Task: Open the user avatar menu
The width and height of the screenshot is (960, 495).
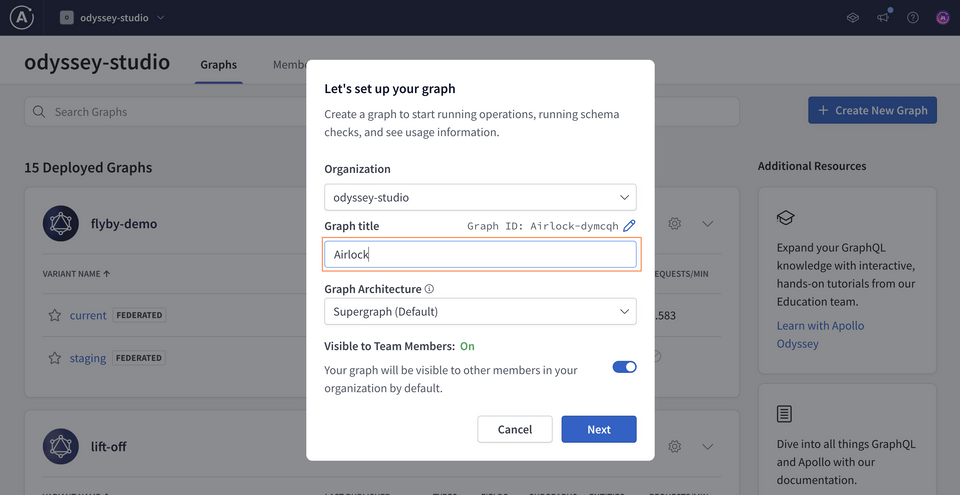Action: [943, 18]
